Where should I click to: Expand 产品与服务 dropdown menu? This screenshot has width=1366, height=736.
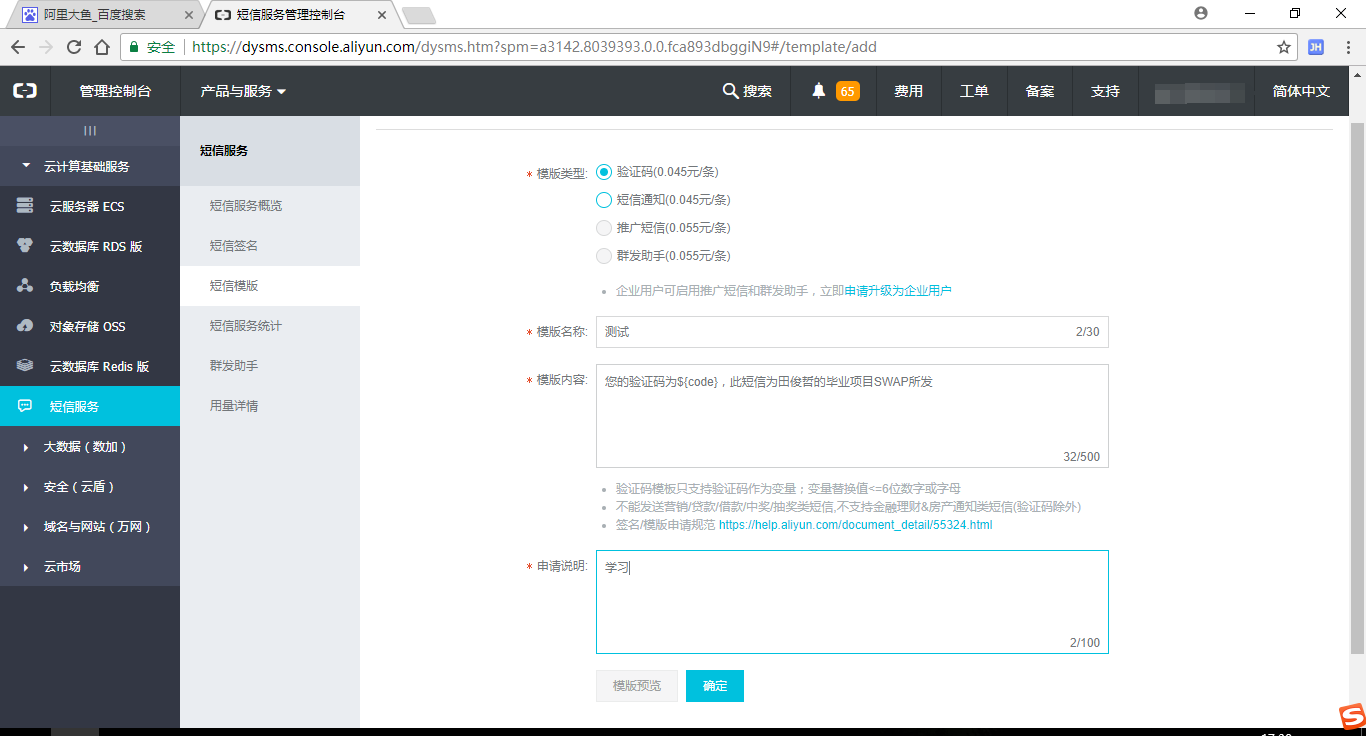click(x=243, y=91)
